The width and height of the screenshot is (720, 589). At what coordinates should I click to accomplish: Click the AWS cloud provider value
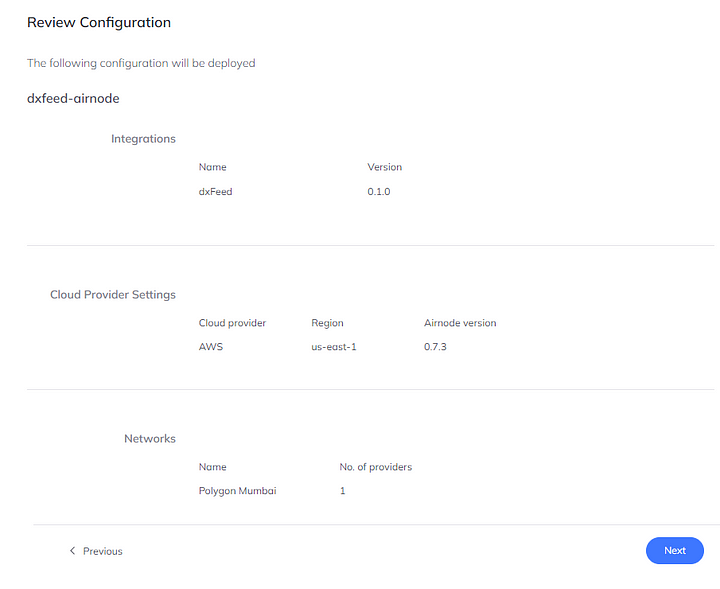pyautogui.click(x=210, y=347)
